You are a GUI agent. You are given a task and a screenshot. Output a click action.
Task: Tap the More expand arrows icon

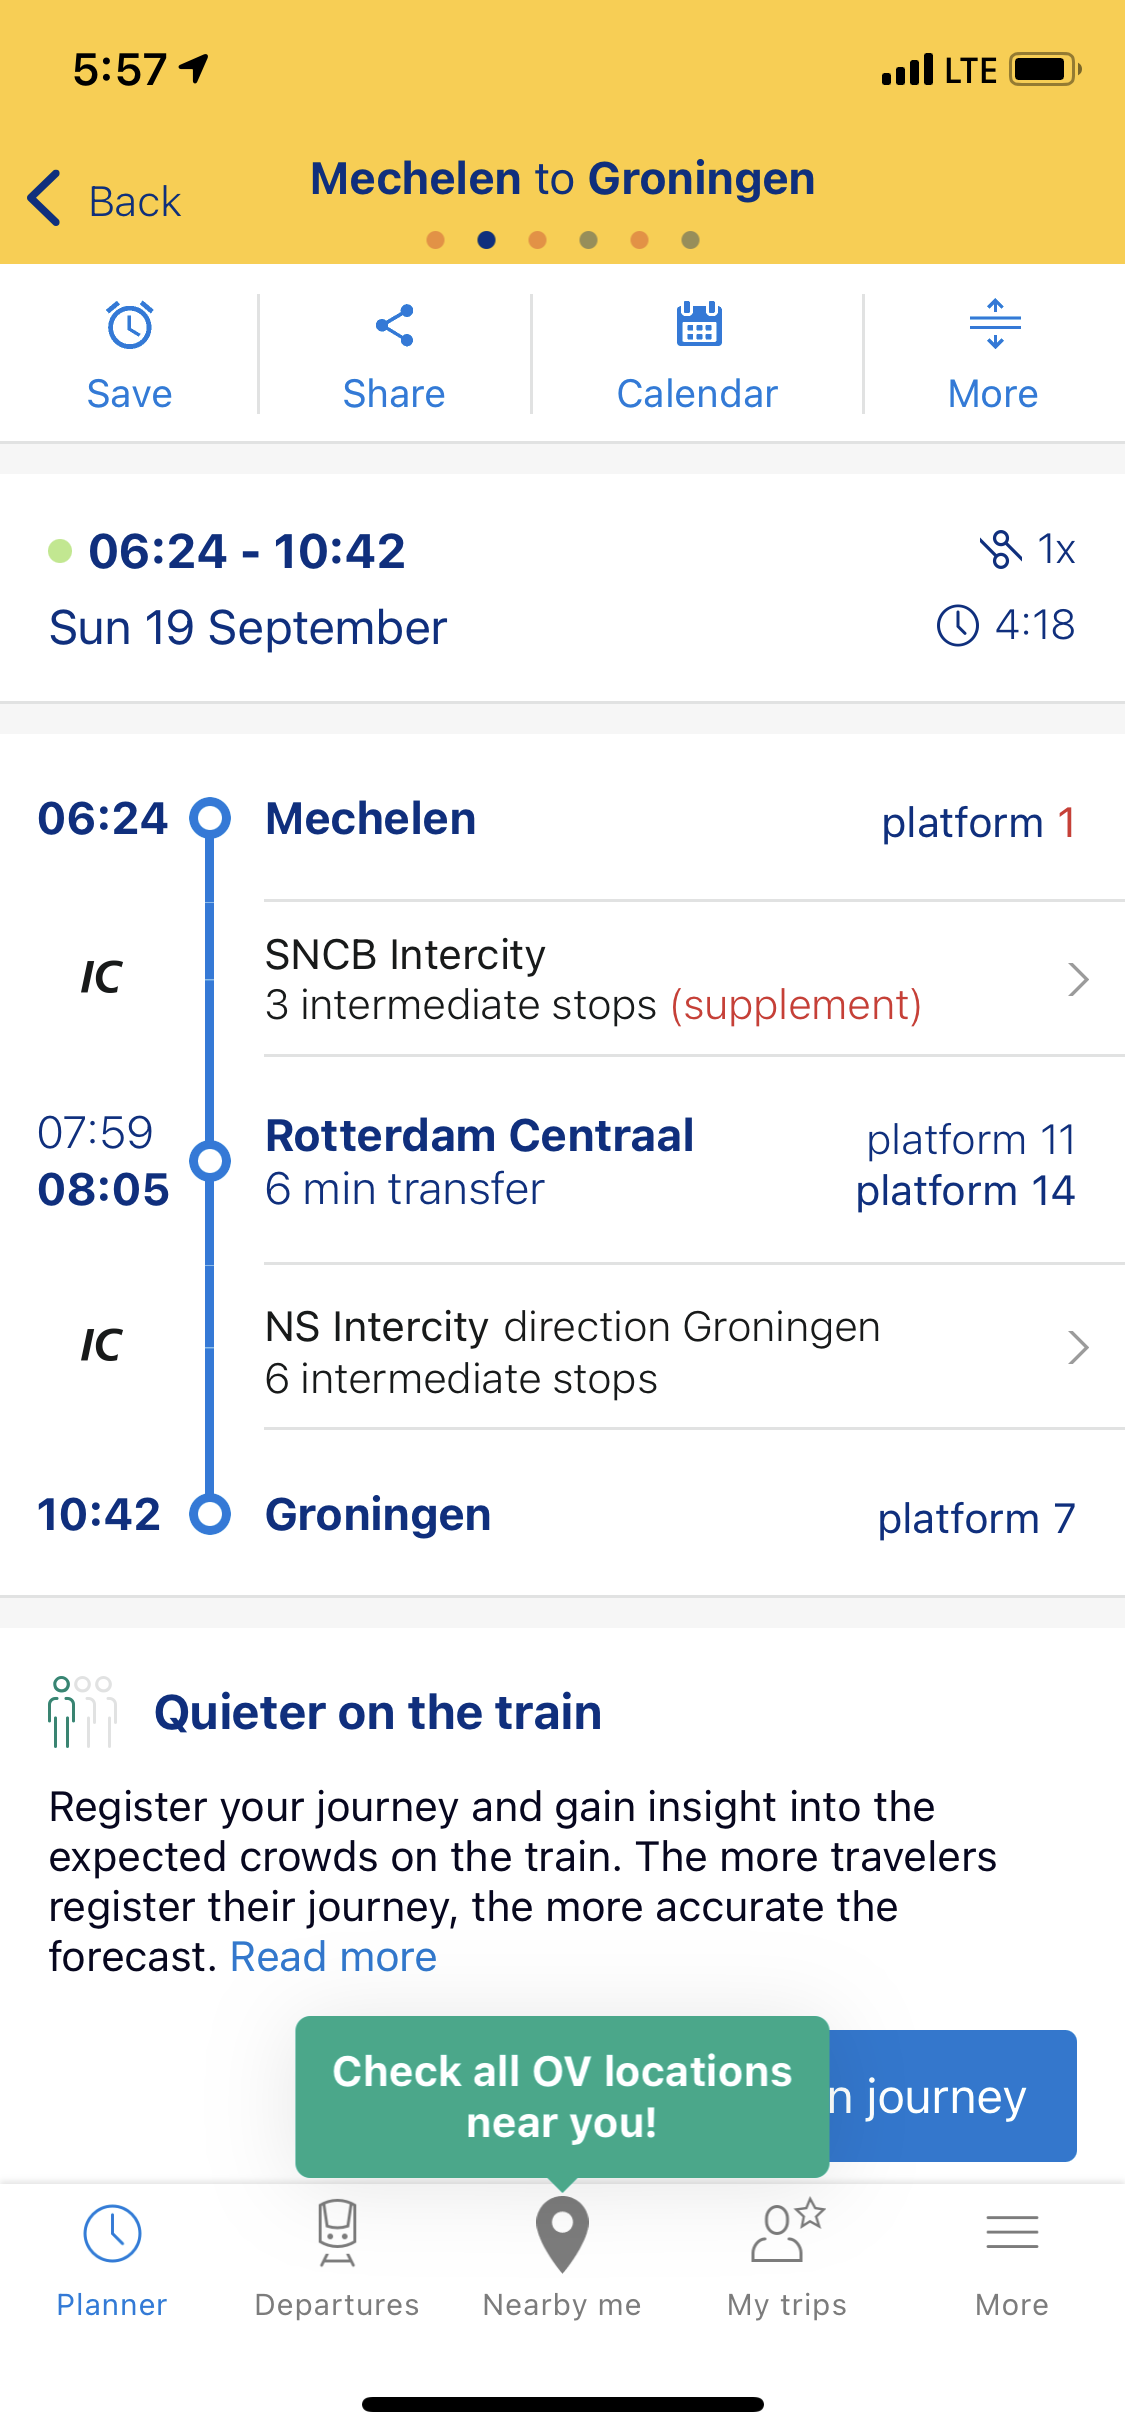coord(994,326)
